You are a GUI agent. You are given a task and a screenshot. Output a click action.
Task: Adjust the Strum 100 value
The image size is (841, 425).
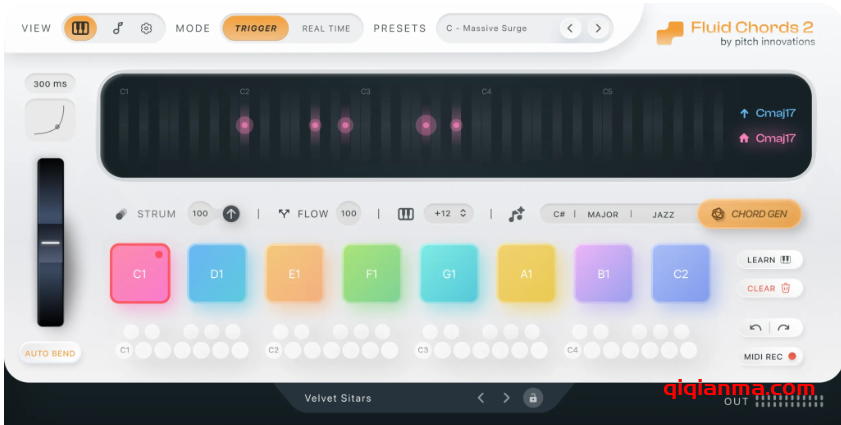(200, 214)
